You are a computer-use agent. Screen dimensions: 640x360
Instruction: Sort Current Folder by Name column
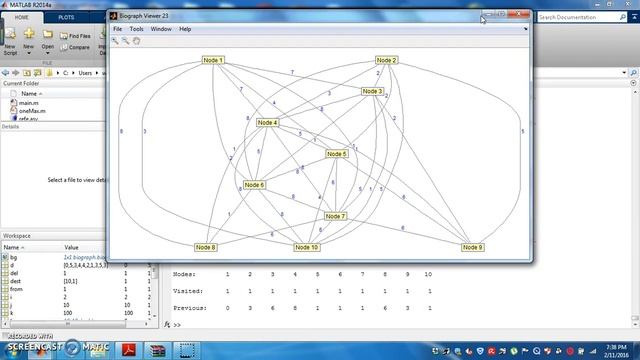[x=31, y=93]
